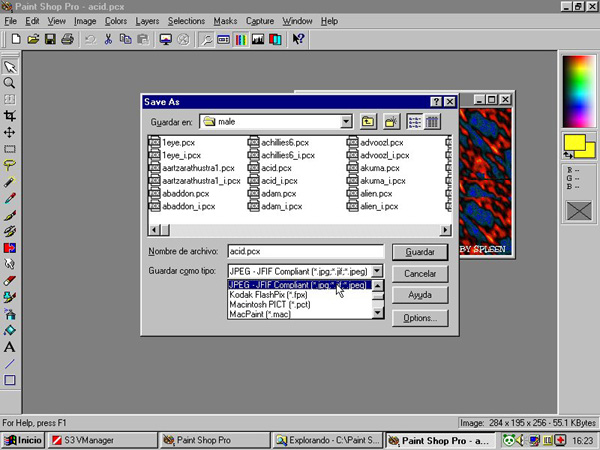Click the Full screen preview monitor icon

[166, 39]
